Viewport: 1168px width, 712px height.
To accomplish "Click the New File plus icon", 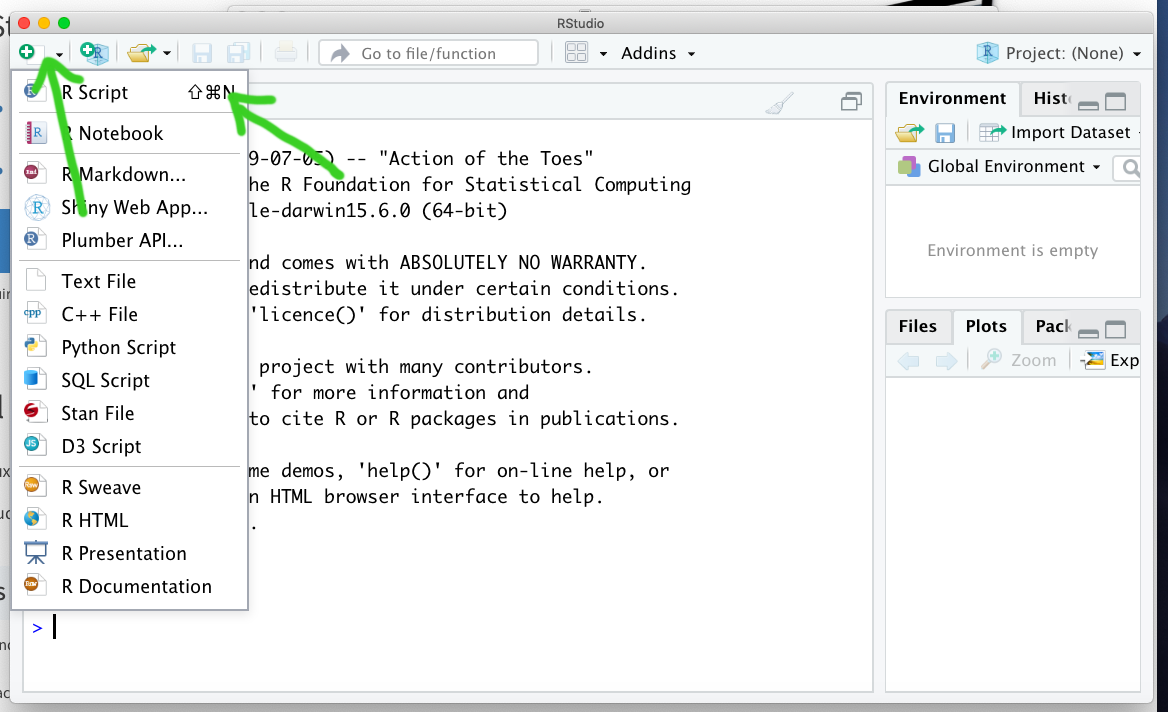I will click(x=27, y=52).
